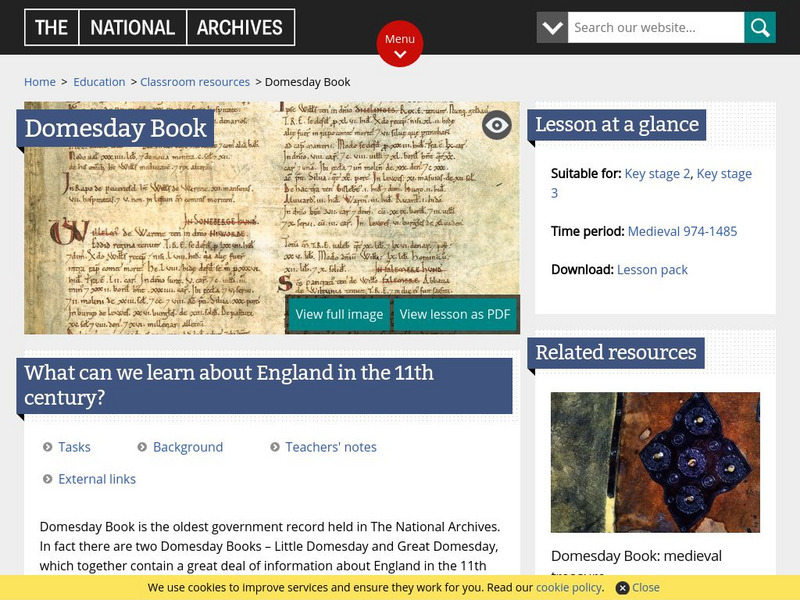Viewport: 800px width, 600px height.
Task: Open the Education breadcrumb link
Action: 99,82
